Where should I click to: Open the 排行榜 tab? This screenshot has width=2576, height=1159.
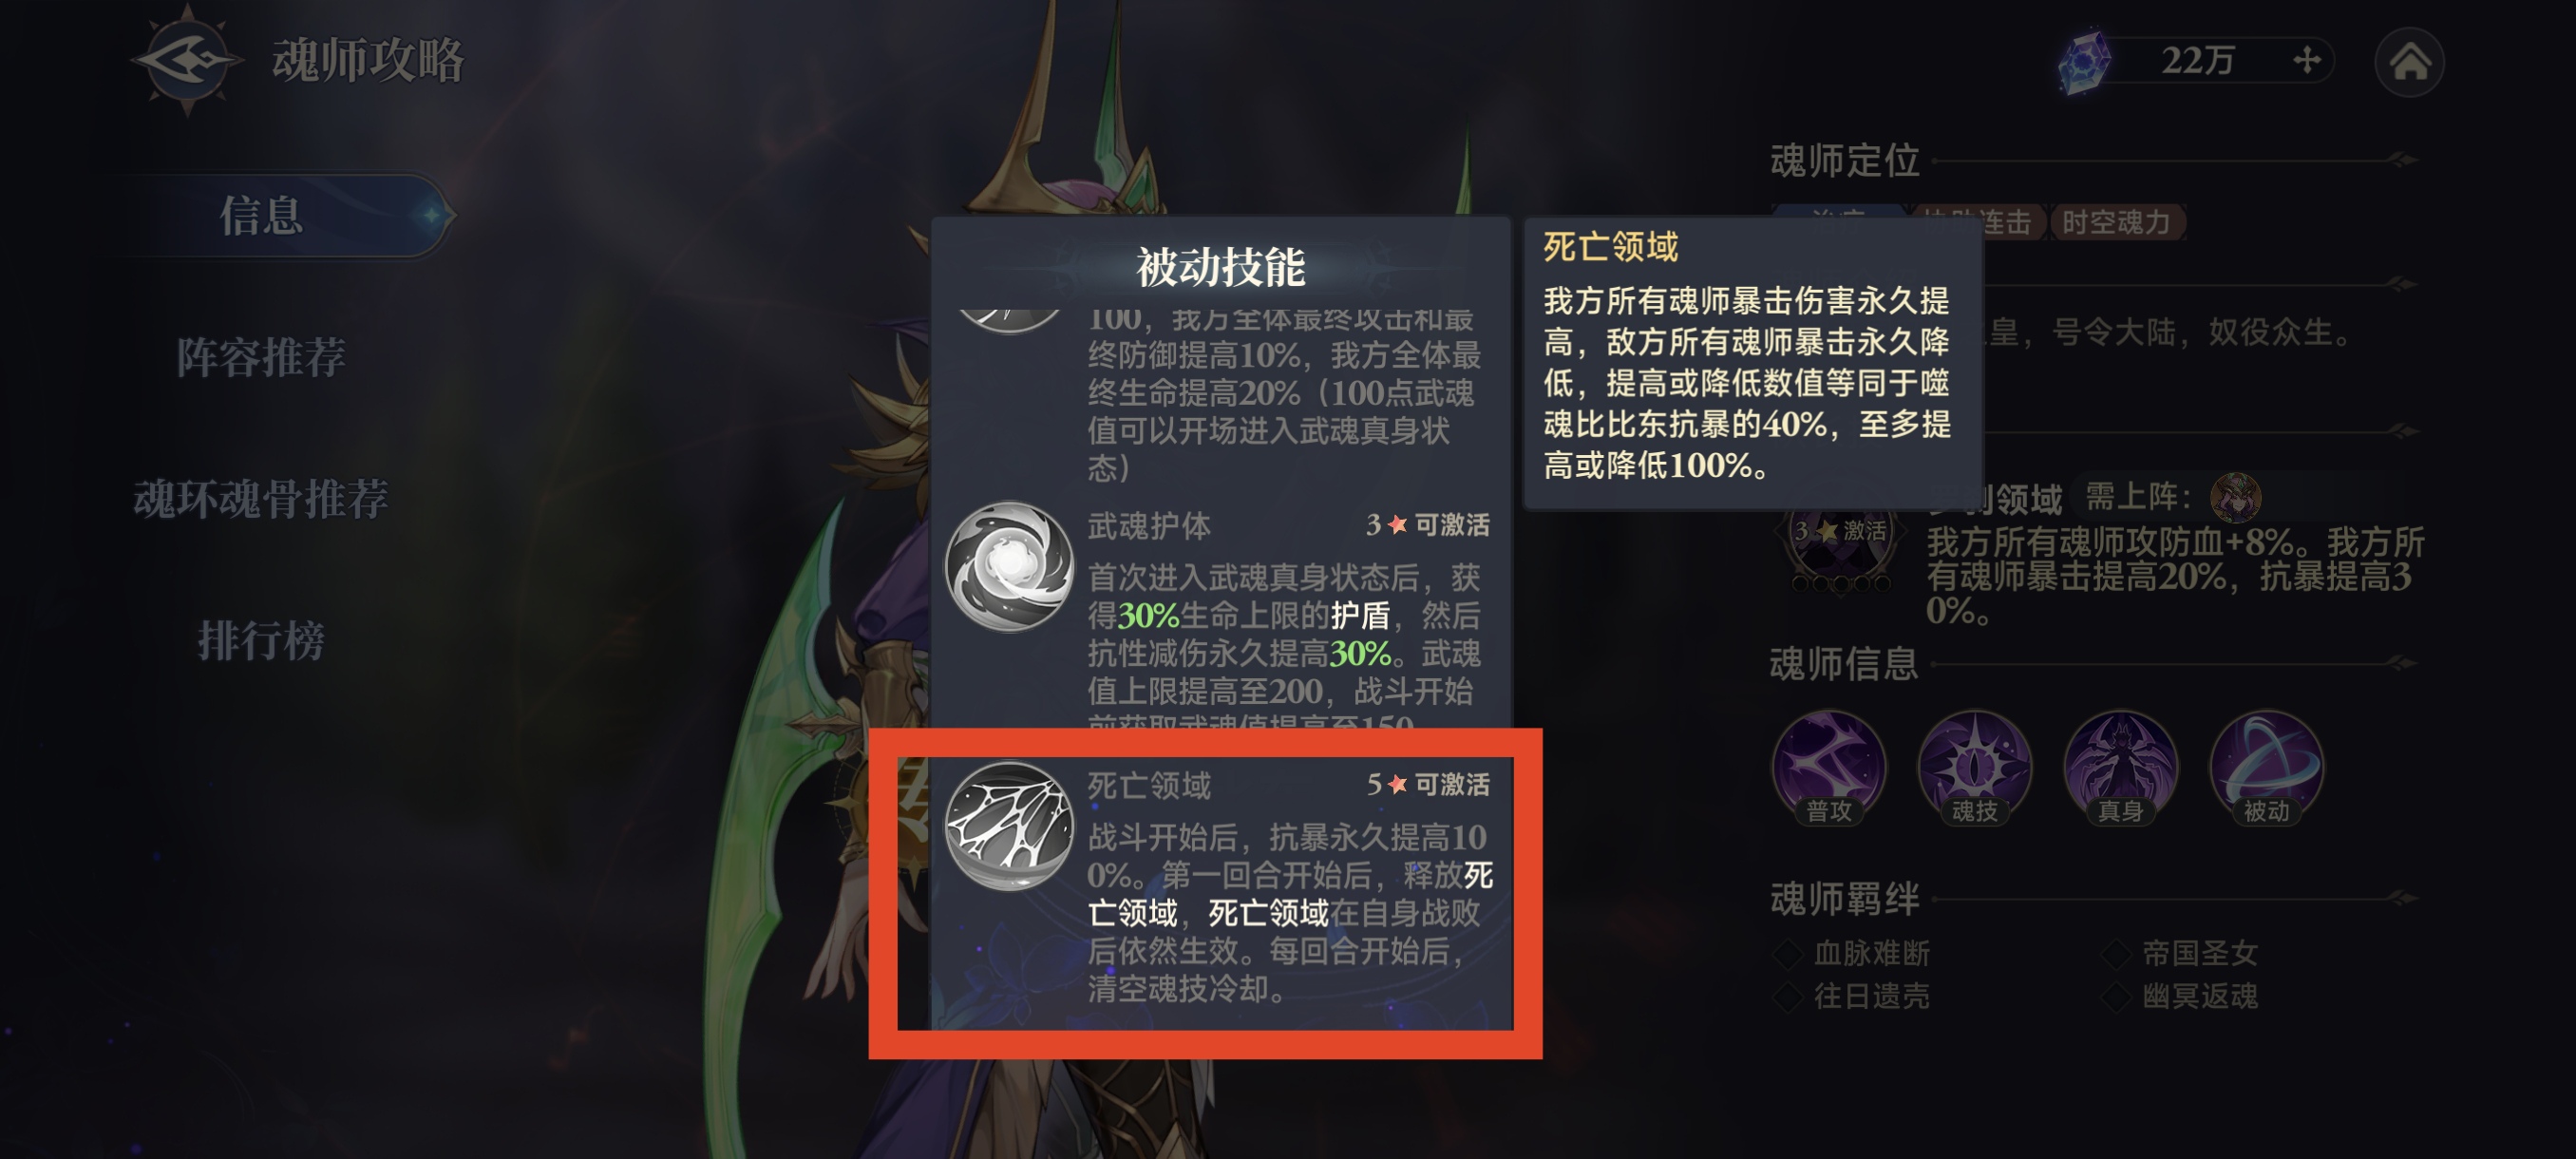(262, 640)
